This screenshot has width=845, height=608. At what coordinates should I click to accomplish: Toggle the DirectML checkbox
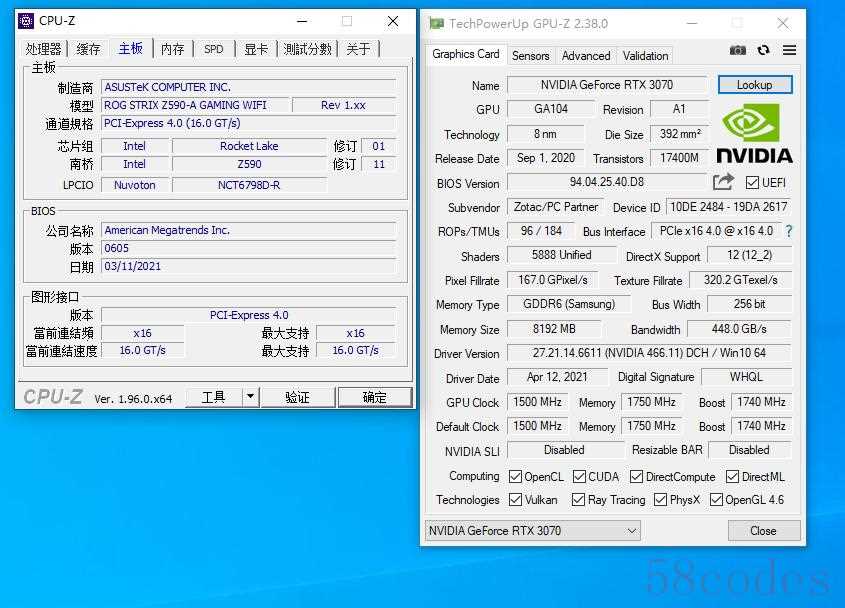732,476
